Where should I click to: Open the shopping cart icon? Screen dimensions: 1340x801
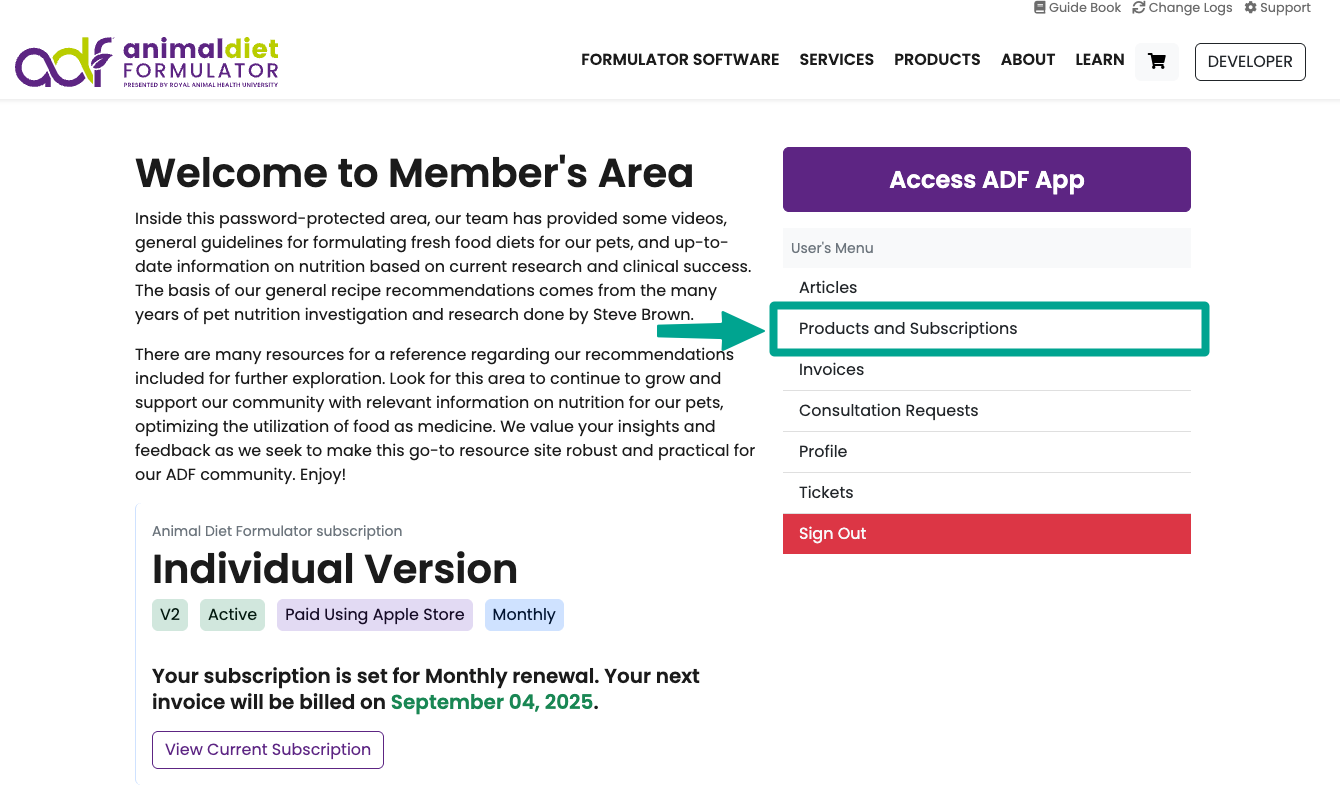click(x=1157, y=61)
